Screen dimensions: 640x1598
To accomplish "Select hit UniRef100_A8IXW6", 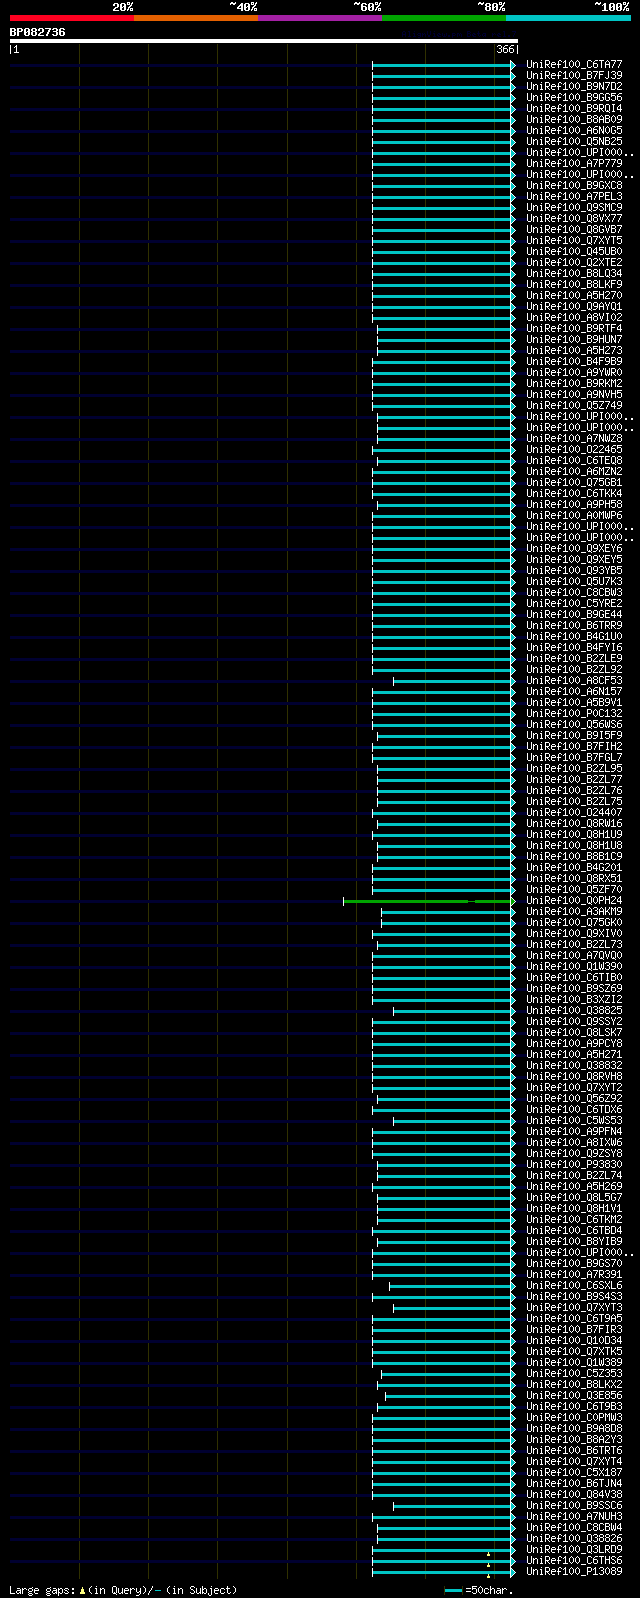I will [574, 1143].
